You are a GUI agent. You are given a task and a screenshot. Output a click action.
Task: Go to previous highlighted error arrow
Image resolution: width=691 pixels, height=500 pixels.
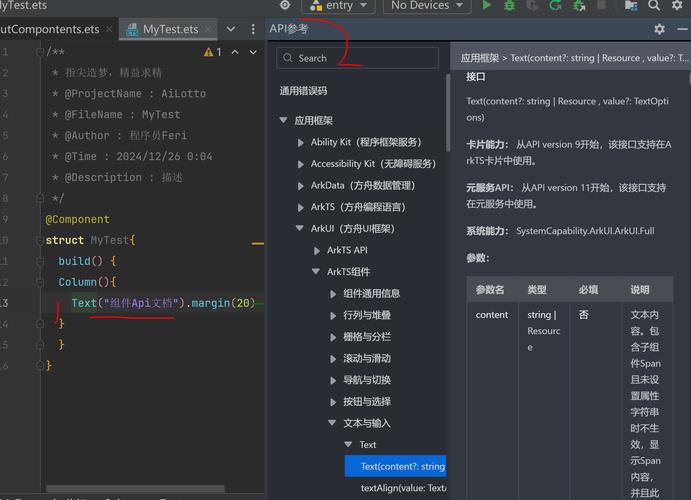(x=235, y=52)
